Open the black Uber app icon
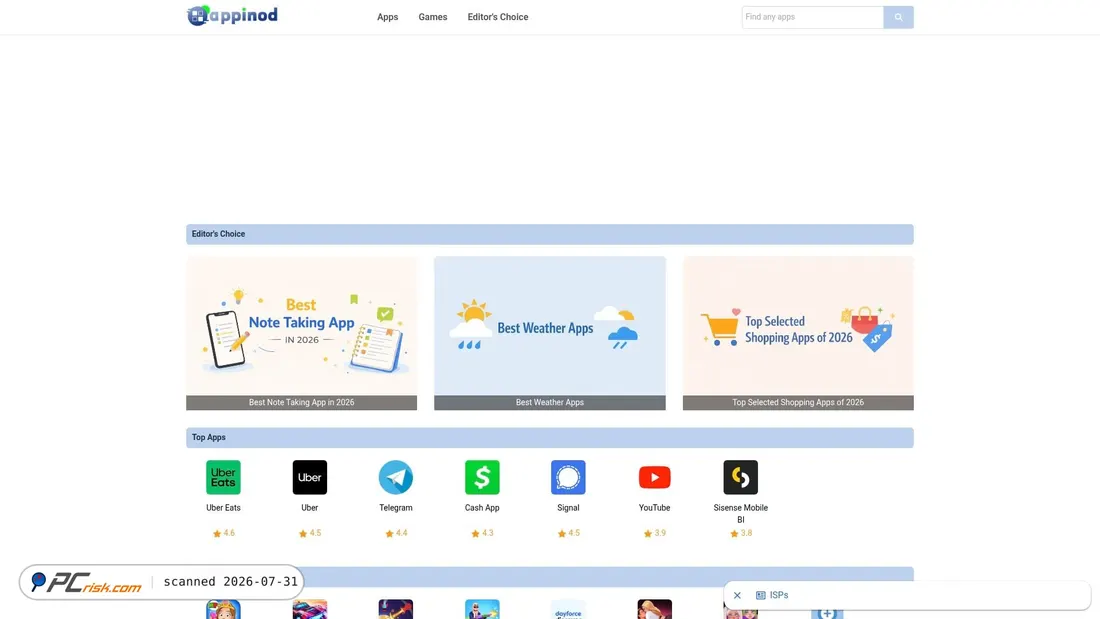The height and width of the screenshot is (619, 1100). coord(309,477)
